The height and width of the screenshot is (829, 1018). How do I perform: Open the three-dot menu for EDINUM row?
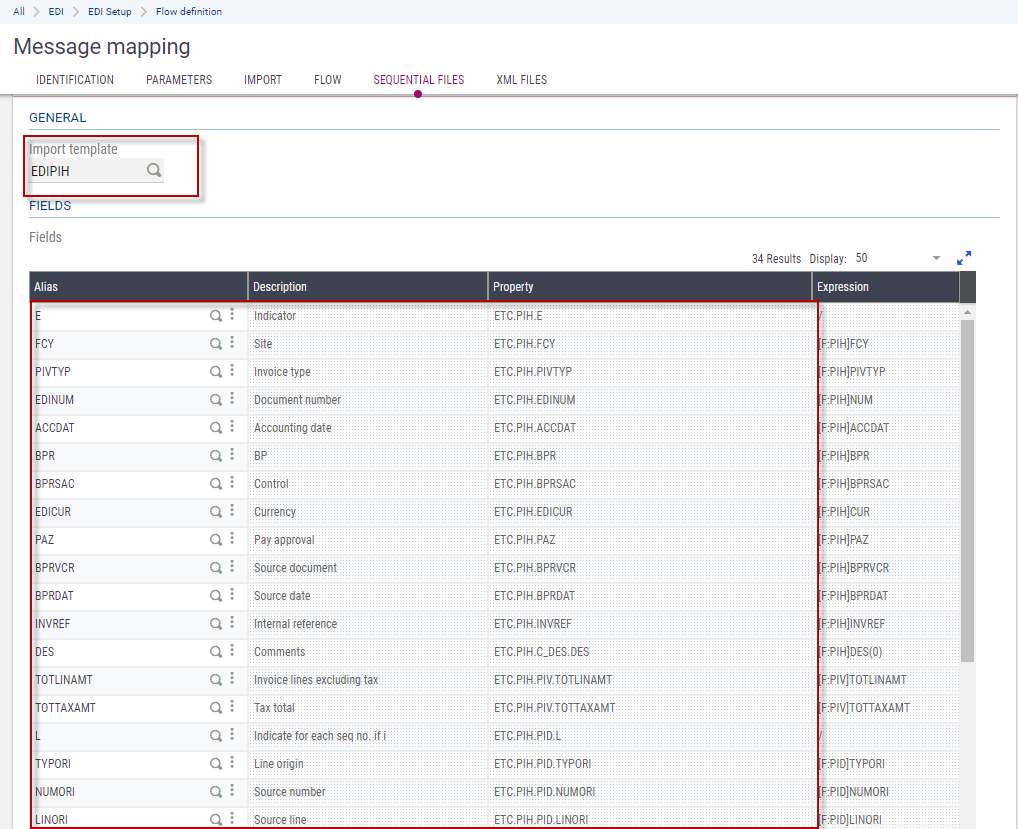pos(232,399)
